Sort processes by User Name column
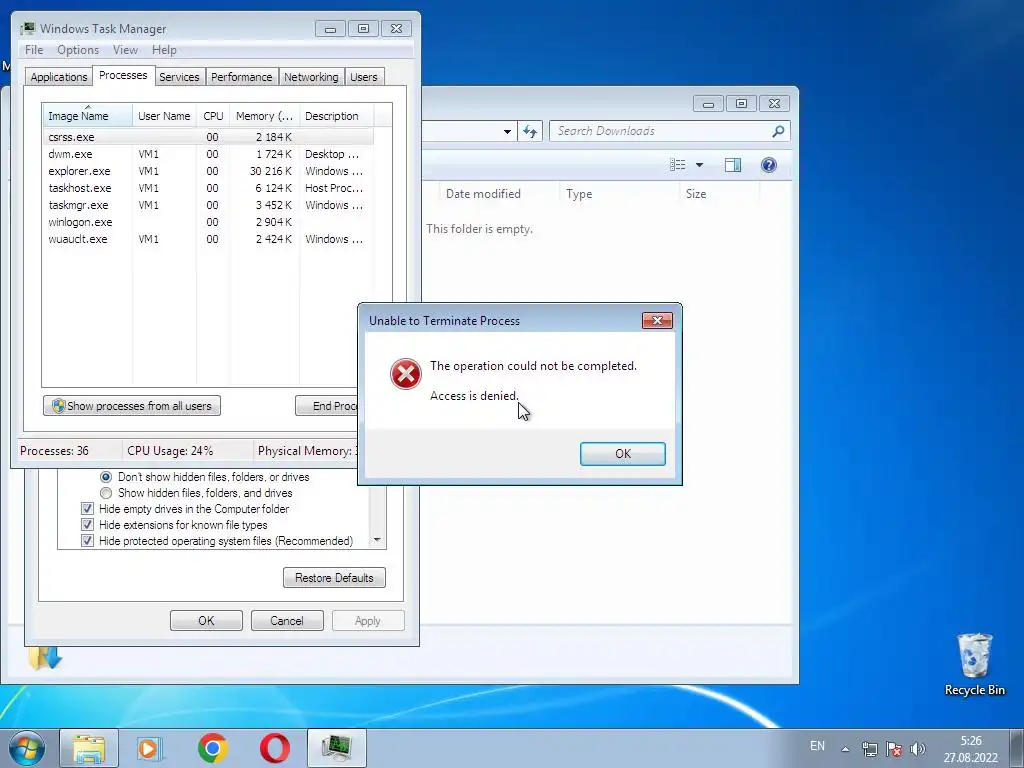The image size is (1024, 768). coord(164,116)
